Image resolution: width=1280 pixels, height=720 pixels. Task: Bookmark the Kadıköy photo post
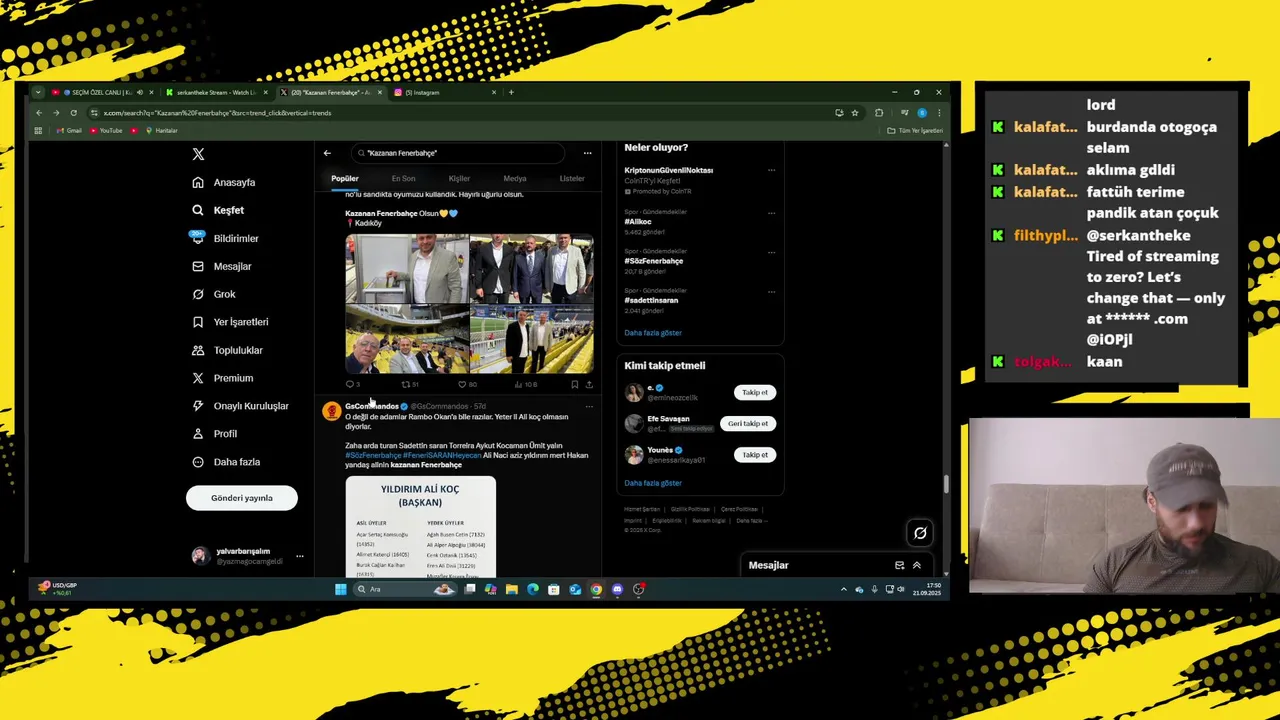click(x=574, y=384)
